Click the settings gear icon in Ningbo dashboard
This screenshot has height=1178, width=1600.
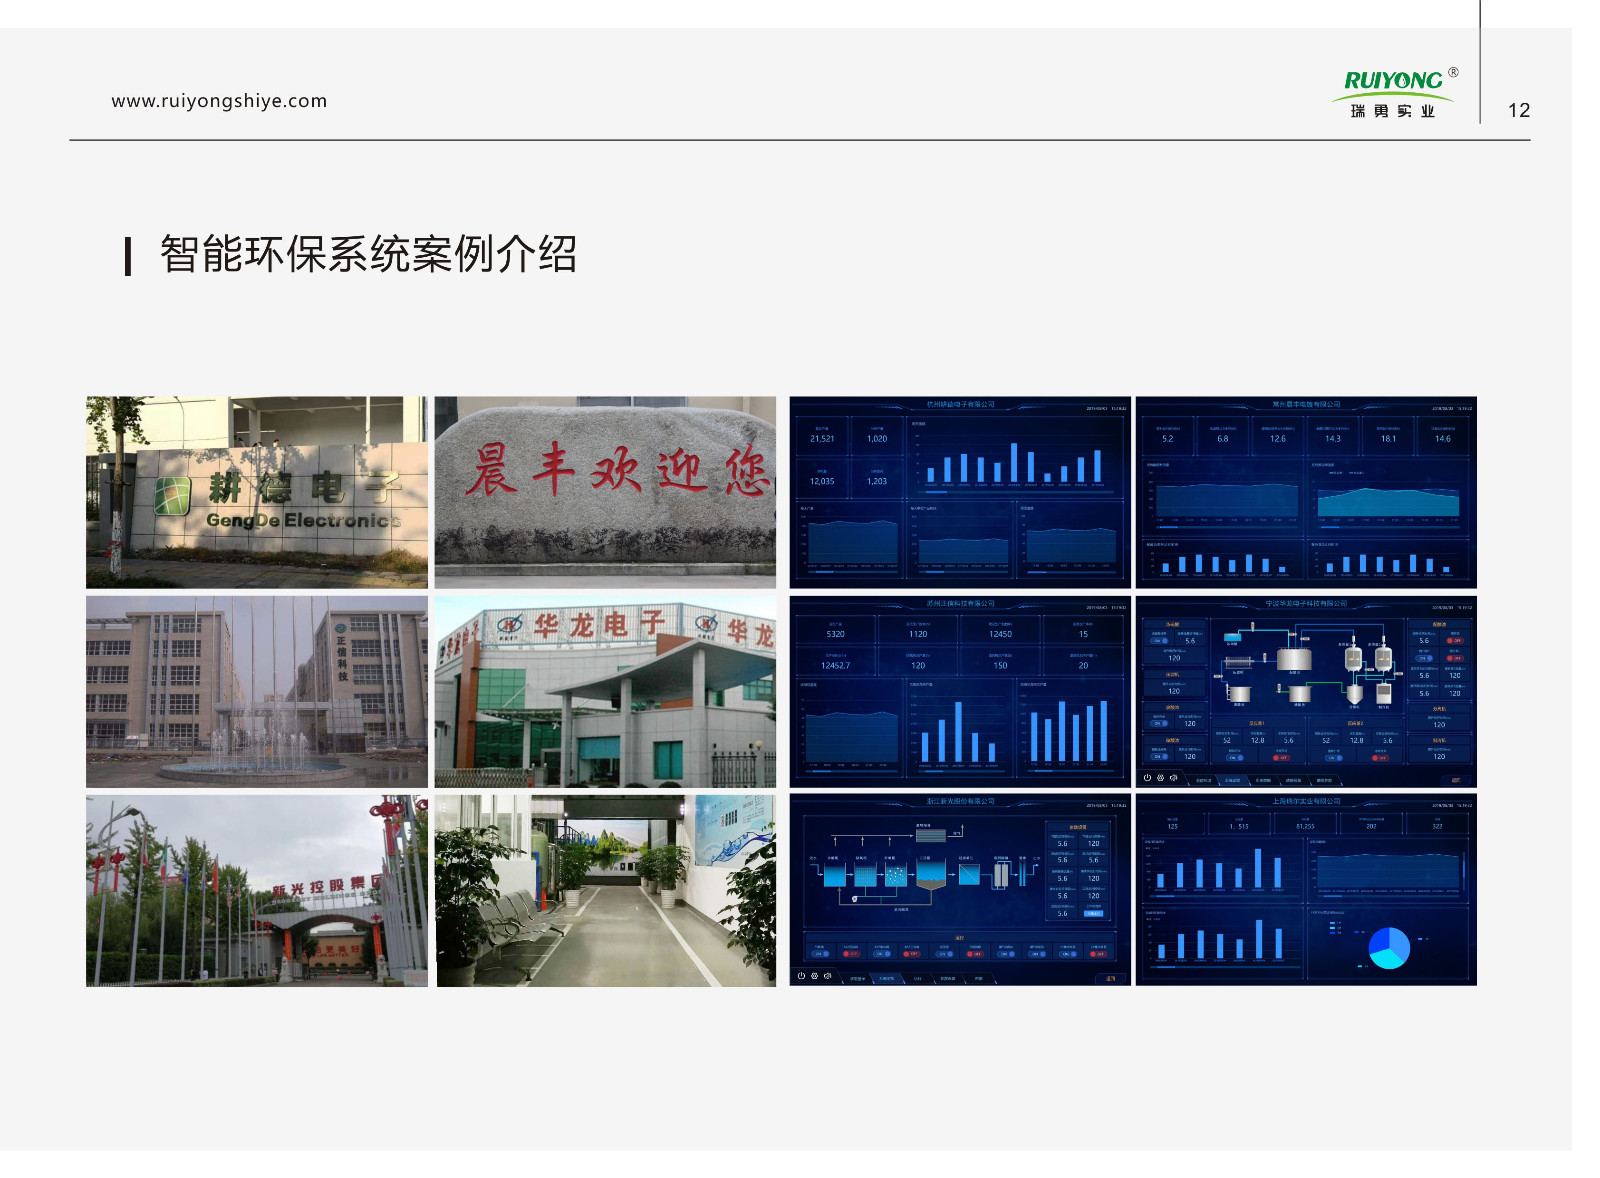click(x=1160, y=777)
